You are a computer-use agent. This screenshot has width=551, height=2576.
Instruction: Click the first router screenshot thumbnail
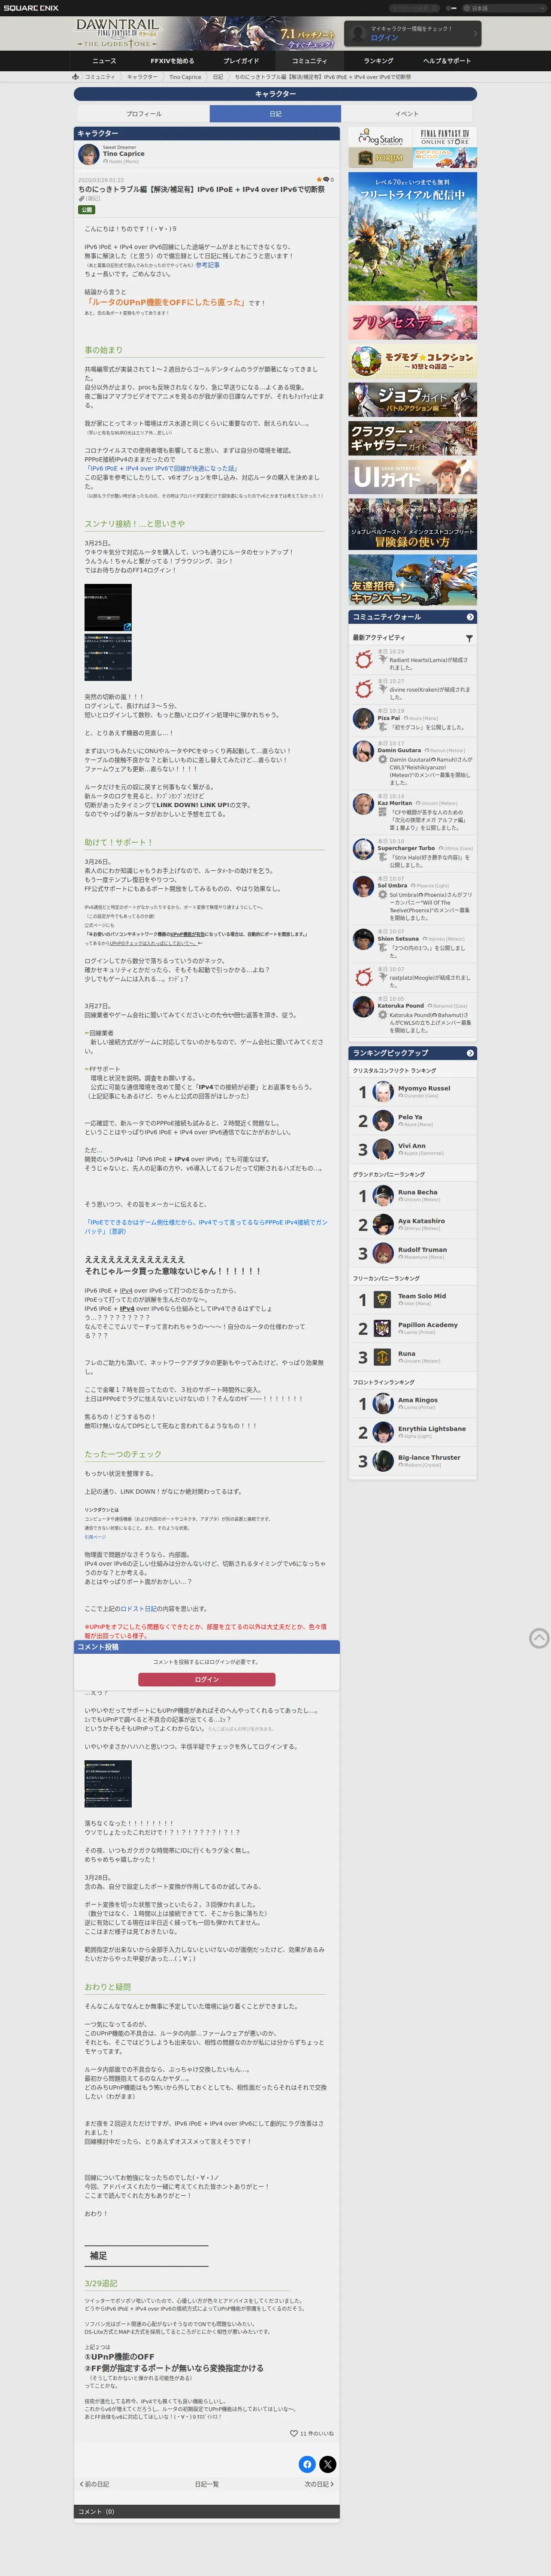point(108,608)
